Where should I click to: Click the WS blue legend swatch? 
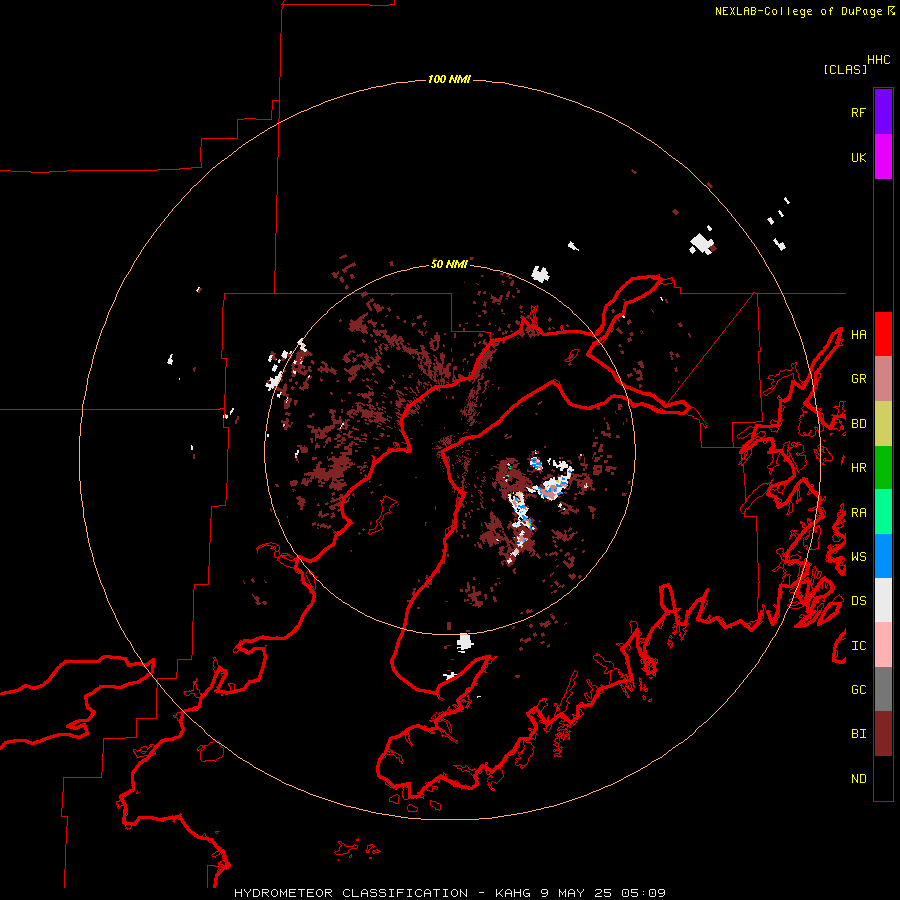click(883, 556)
